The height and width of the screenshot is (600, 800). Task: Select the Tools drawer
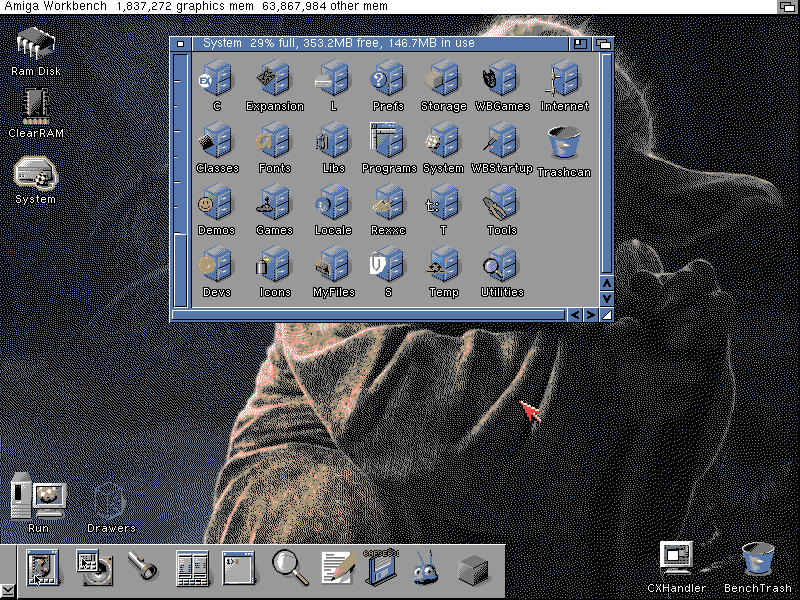[502, 204]
